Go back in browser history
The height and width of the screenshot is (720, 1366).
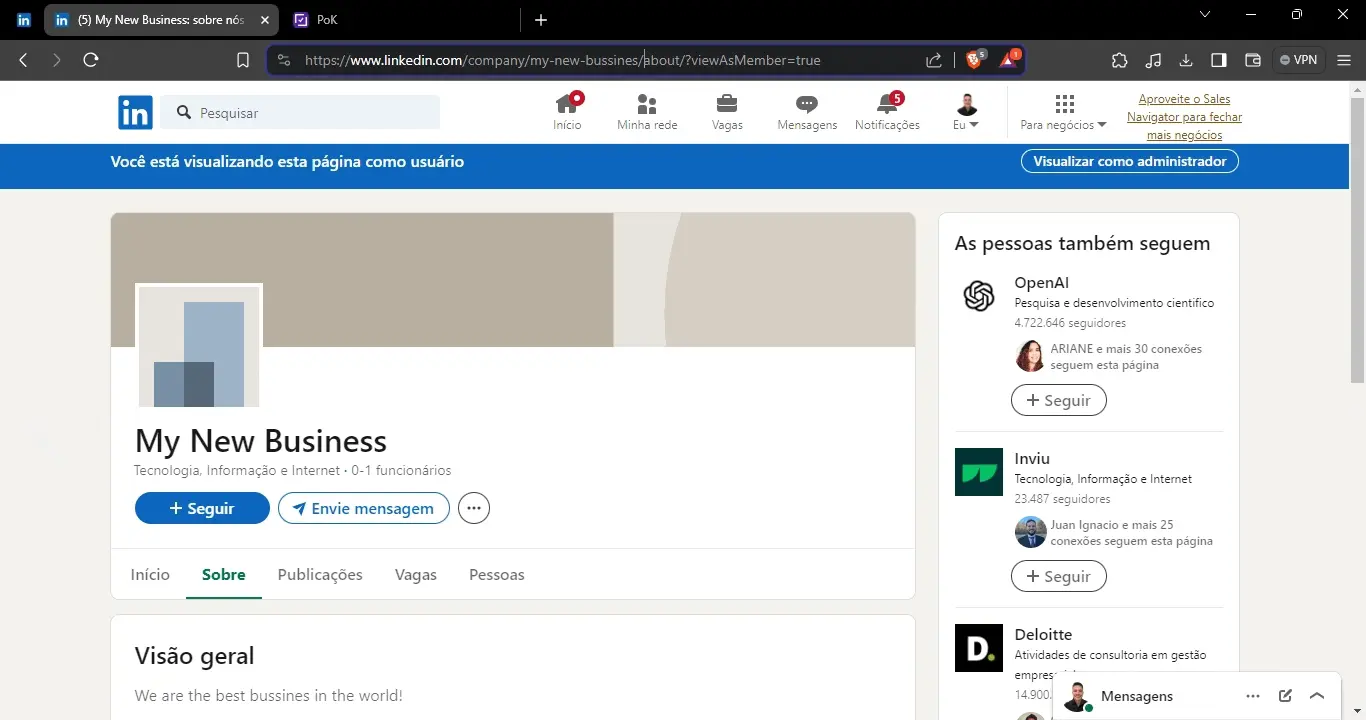23,60
